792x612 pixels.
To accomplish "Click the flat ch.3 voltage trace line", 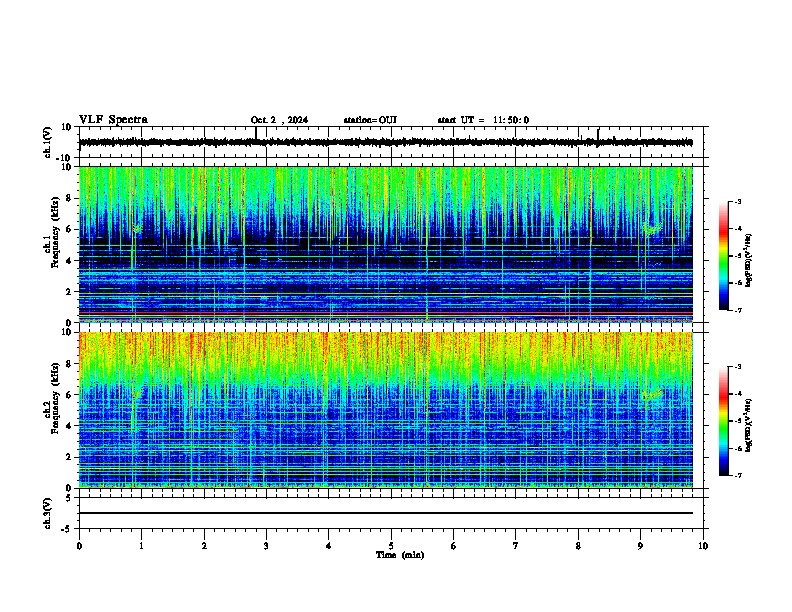I will tap(386, 513).
